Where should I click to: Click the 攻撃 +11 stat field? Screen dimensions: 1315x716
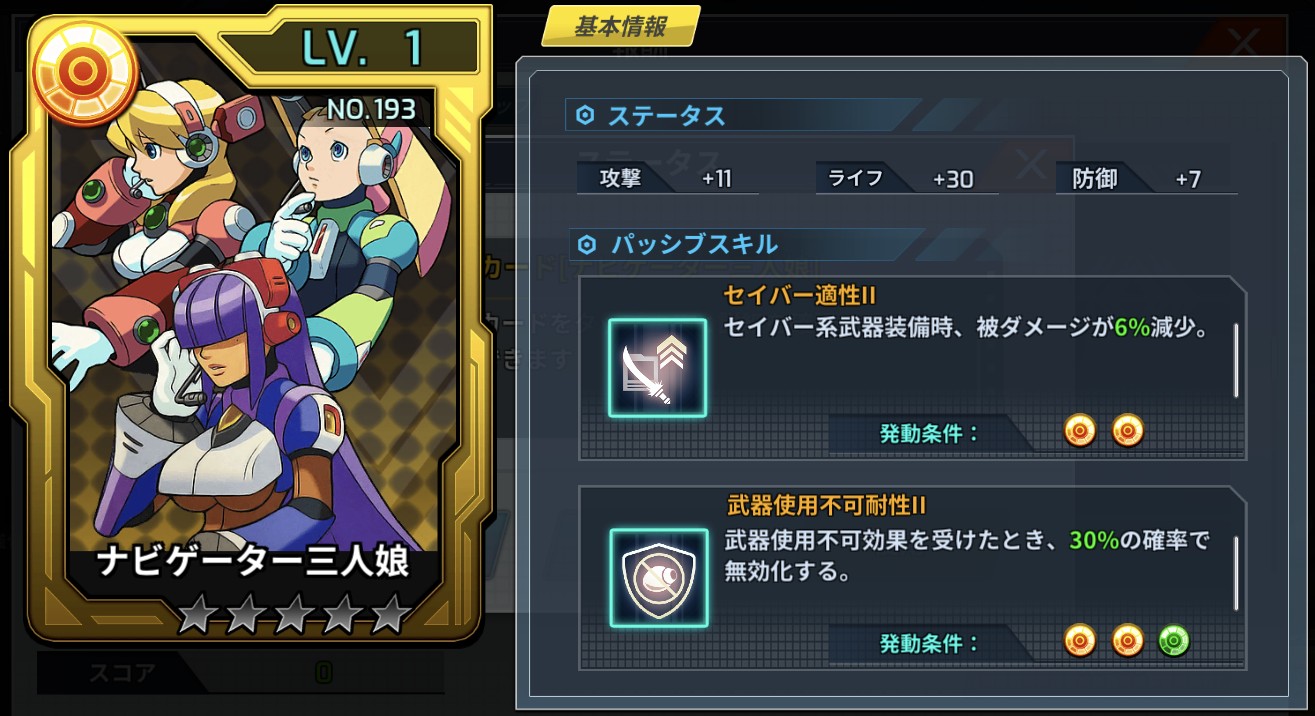coord(668,179)
